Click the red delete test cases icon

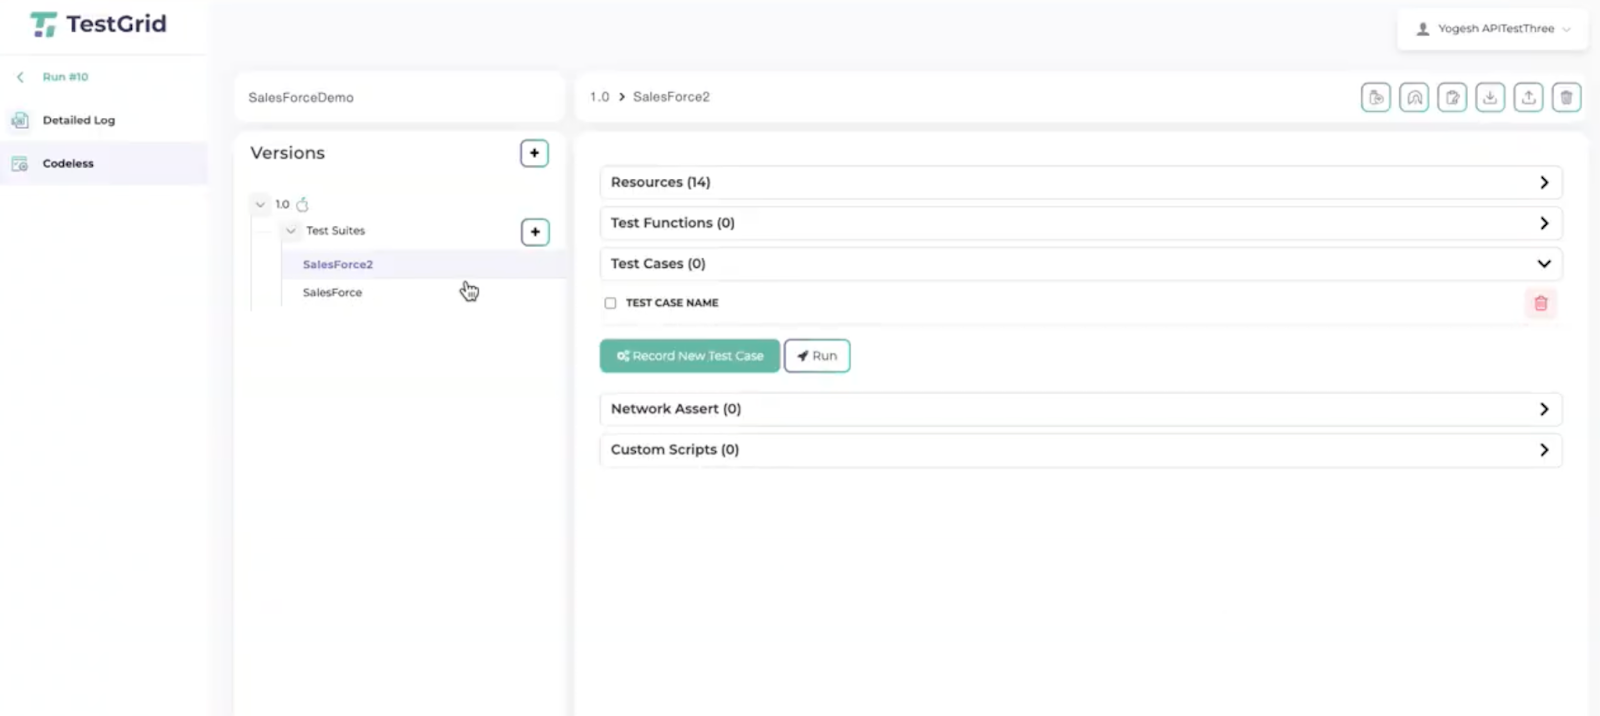pos(1541,303)
